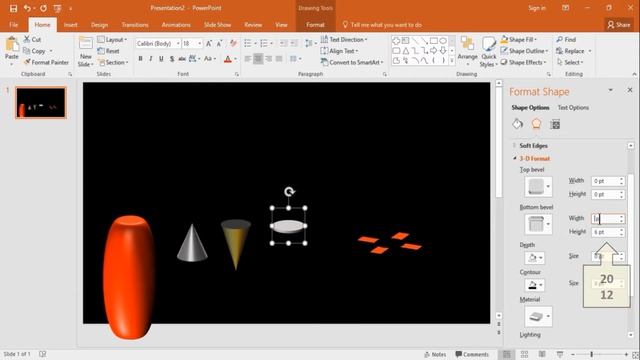
Task: Select Effects icon in Format Shape
Action: tap(536, 124)
